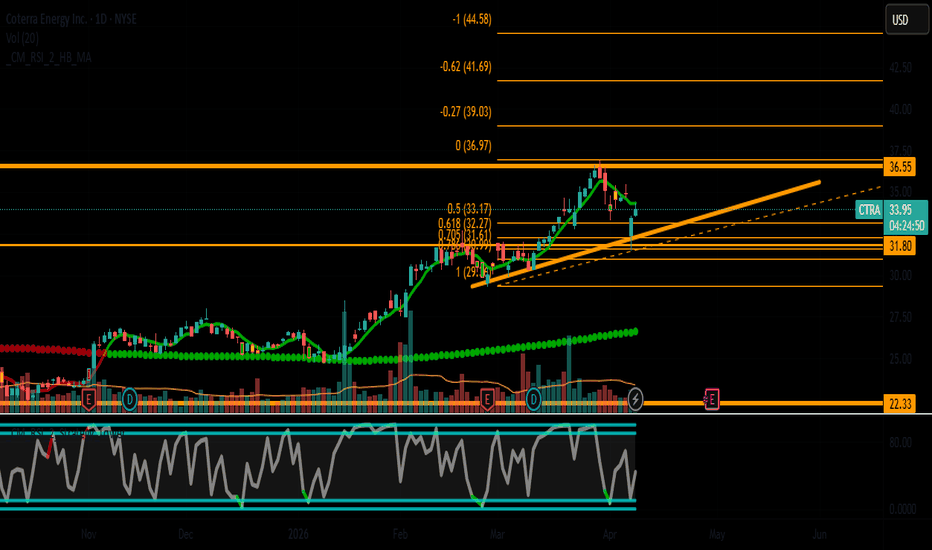
Task: Open the USD currency dropdown
Action: [900, 18]
